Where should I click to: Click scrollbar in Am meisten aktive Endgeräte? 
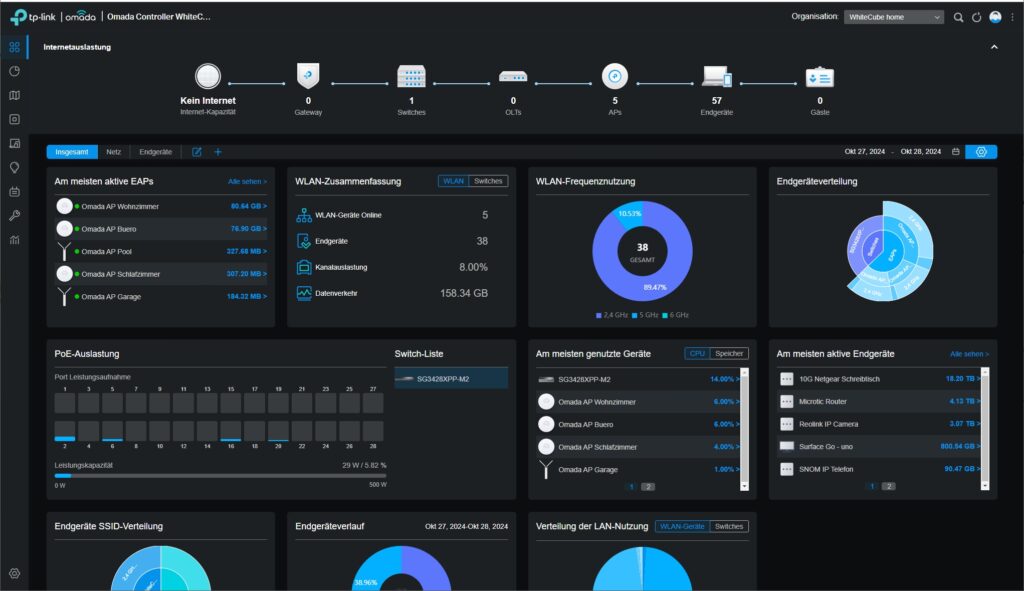[985, 428]
